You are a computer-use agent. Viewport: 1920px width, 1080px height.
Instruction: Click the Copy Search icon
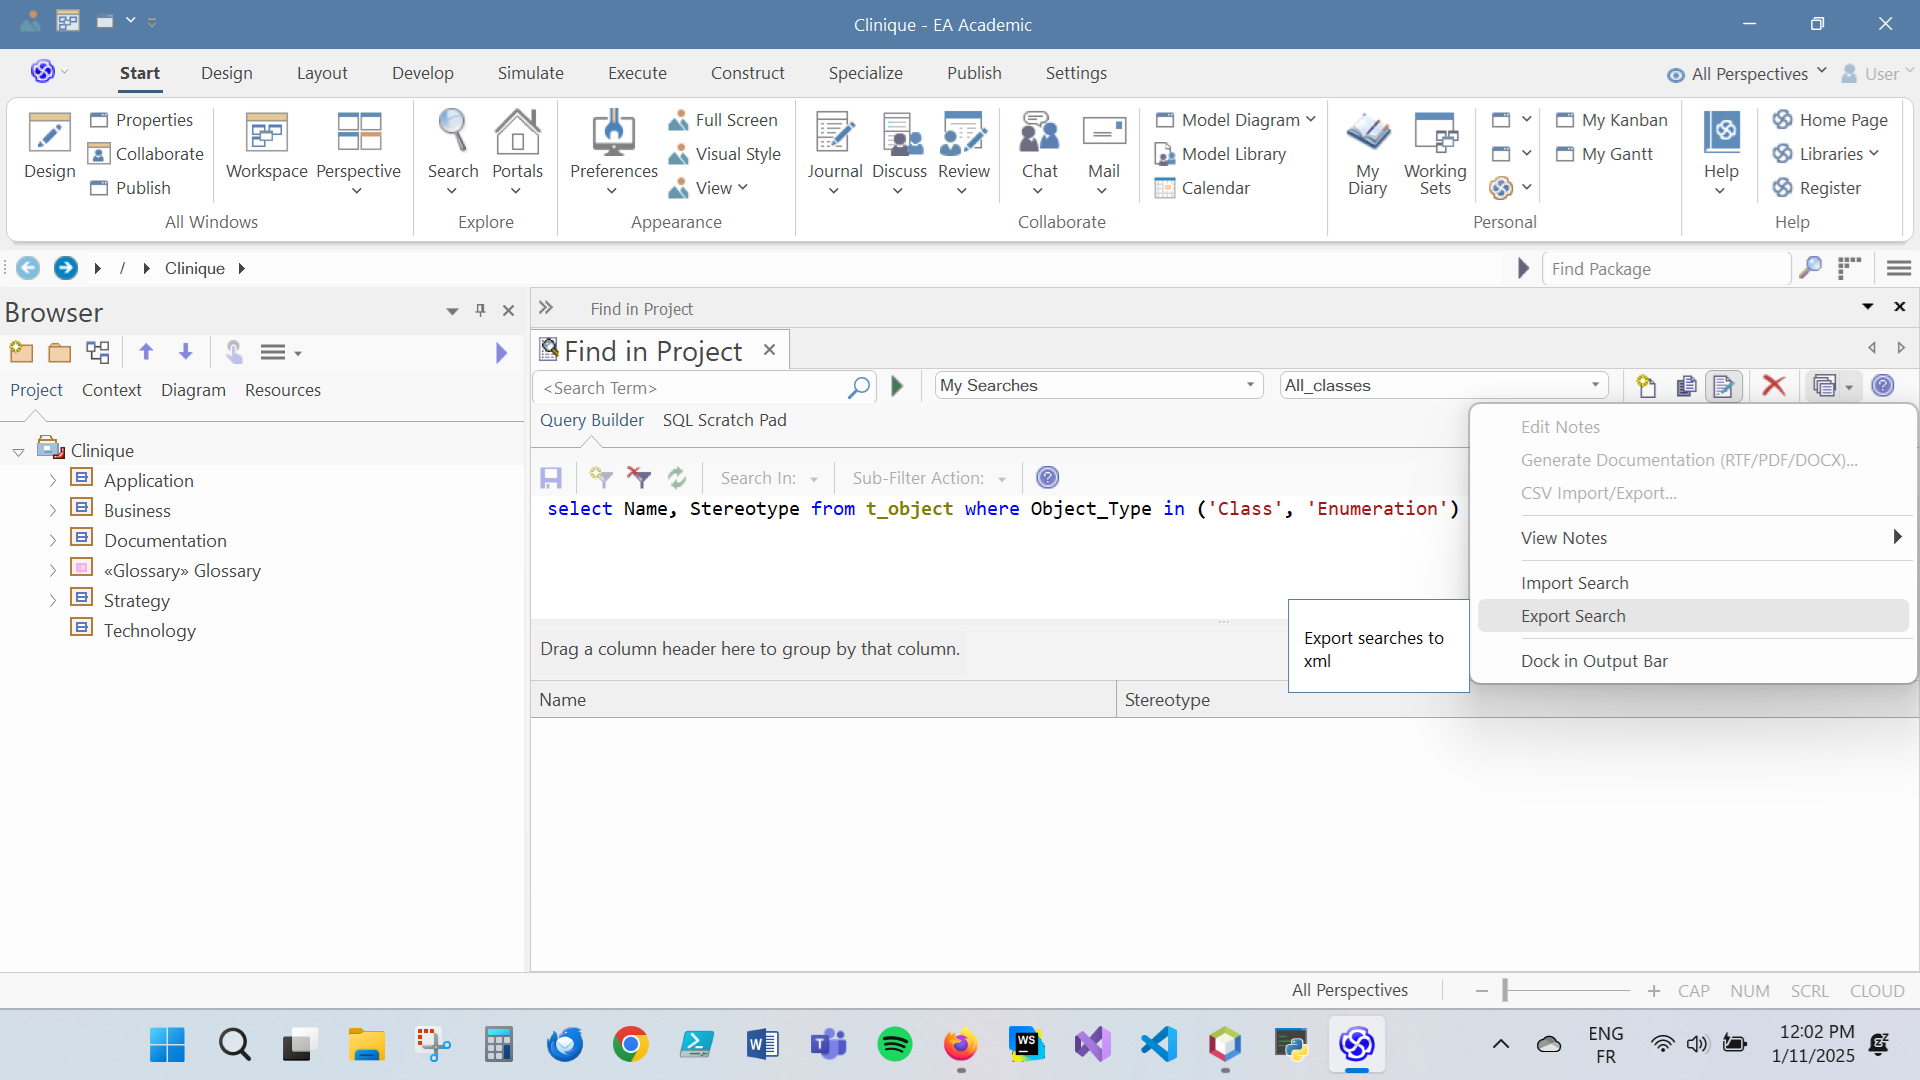pyautogui.click(x=1686, y=386)
